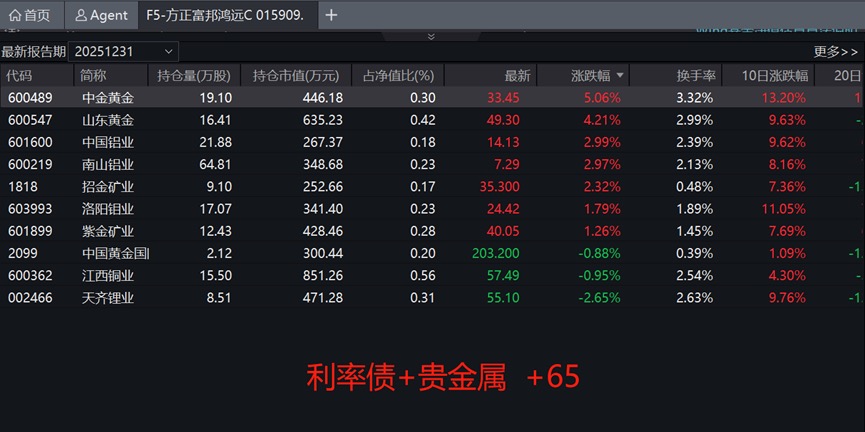The height and width of the screenshot is (432, 865).
Task: Open the 首页 home tab
Action: coord(32,15)
